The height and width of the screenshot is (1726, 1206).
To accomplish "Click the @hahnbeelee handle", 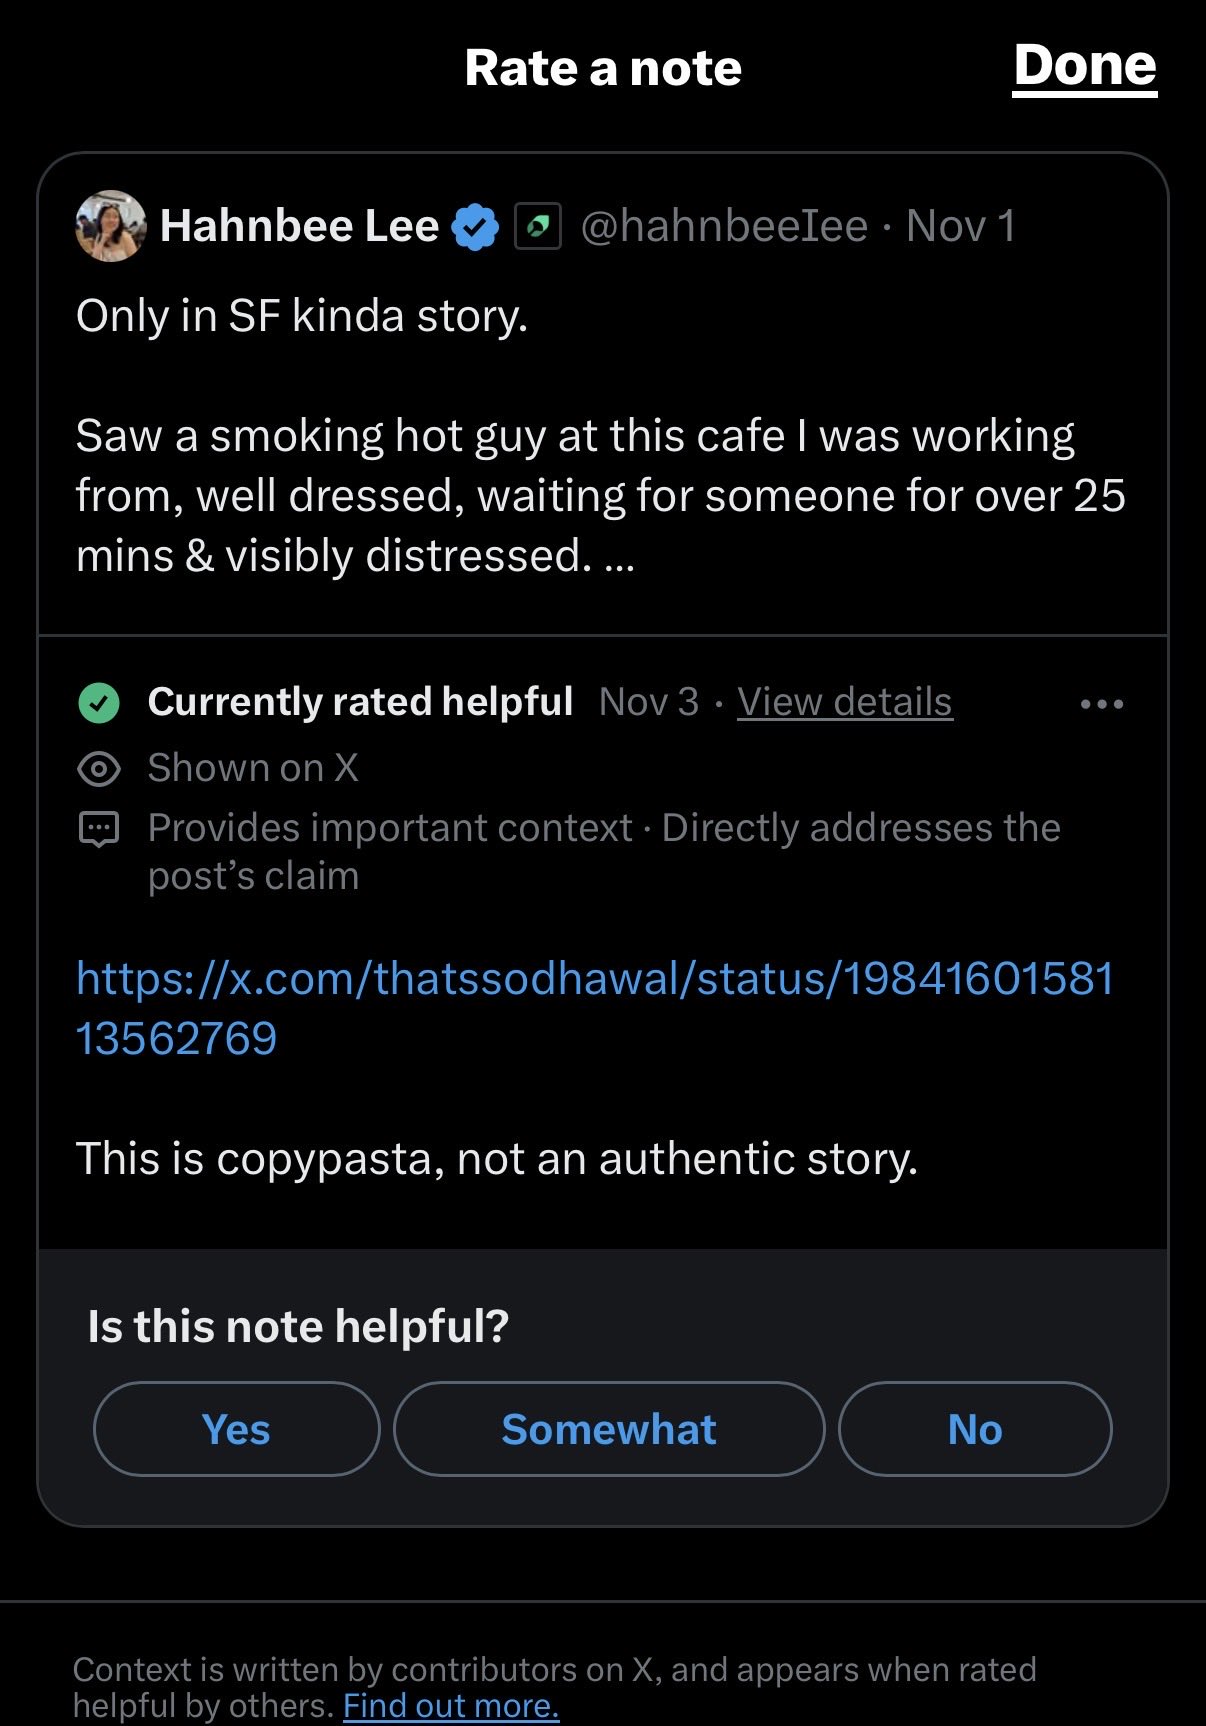I will (x=724, y=226).
